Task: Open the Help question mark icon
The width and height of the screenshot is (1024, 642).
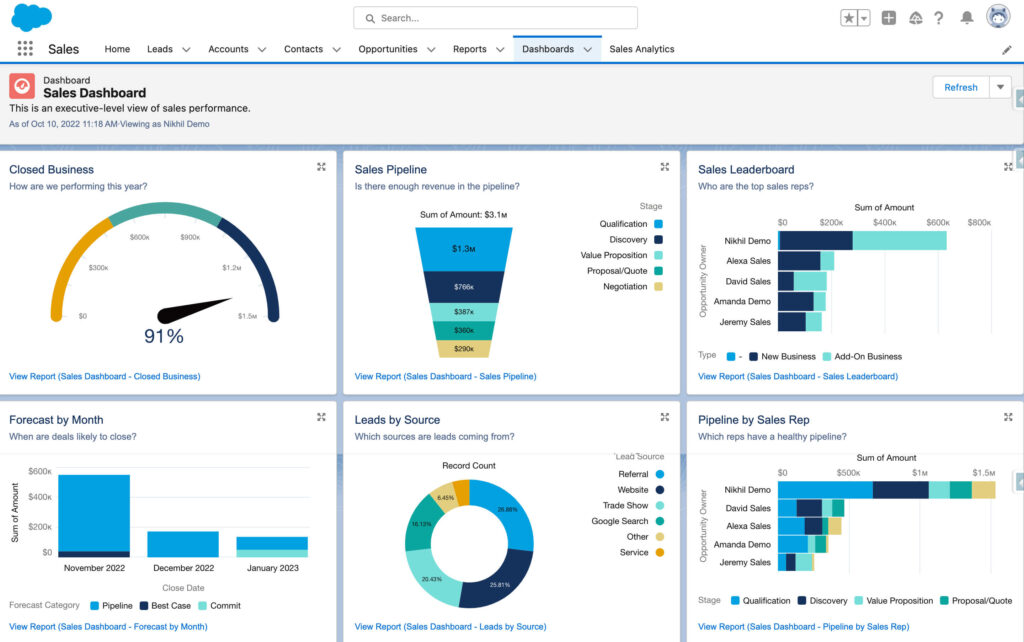Action: (x=939, y=18)
